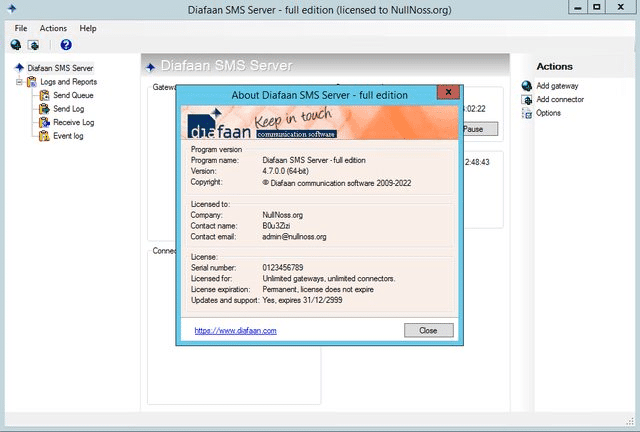Maximize the Diafaan SMS Server window

[x=596, y=7]
